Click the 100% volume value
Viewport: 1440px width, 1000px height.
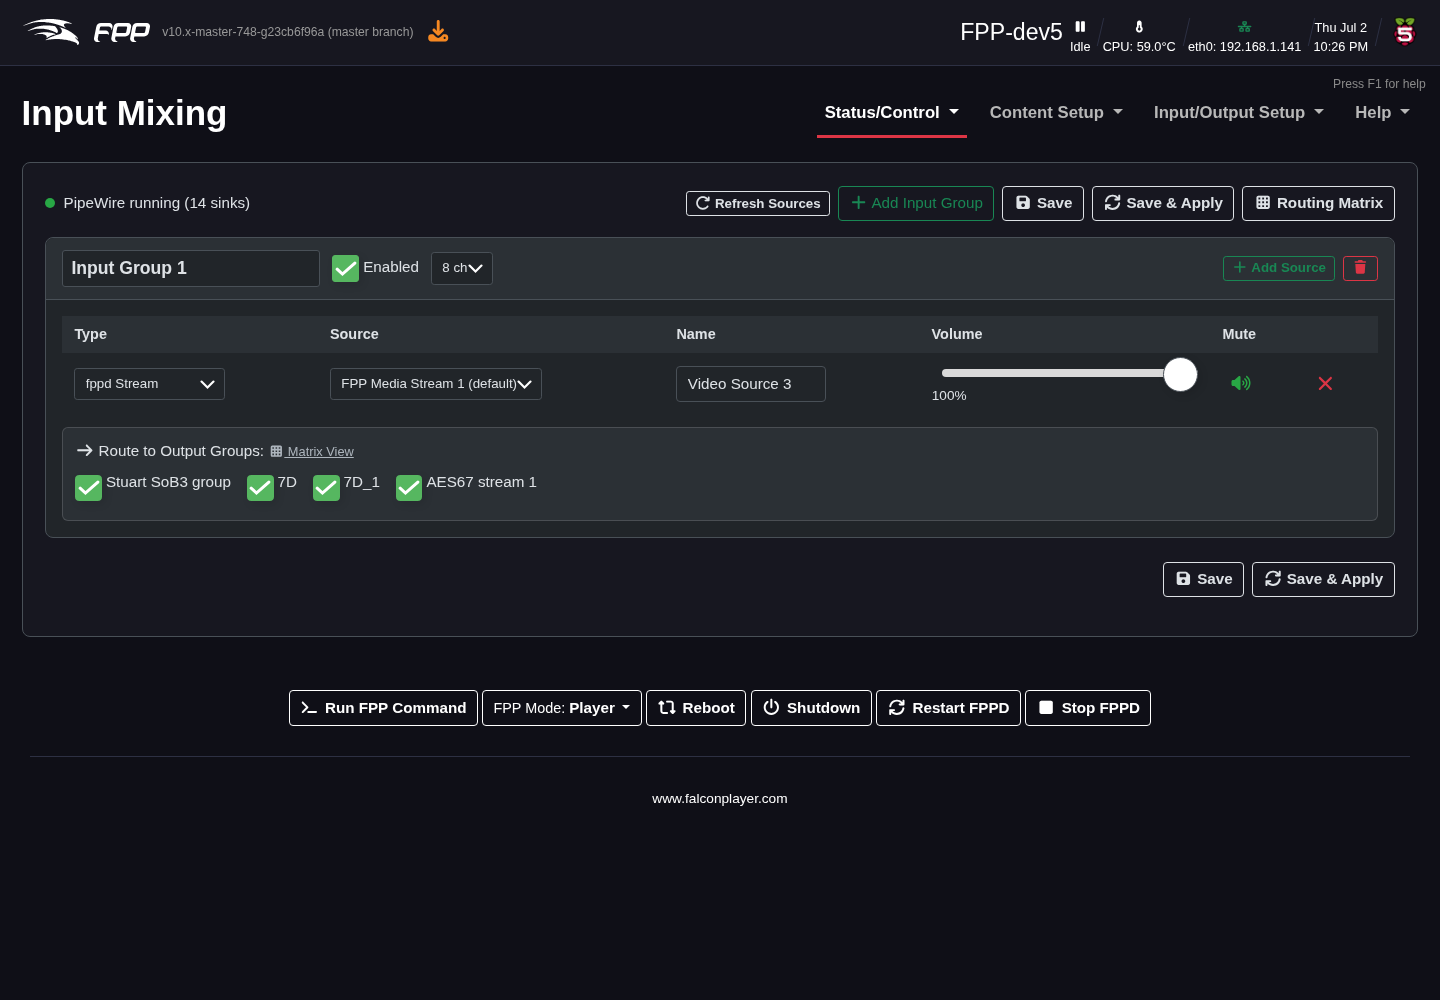click(949, 396)
